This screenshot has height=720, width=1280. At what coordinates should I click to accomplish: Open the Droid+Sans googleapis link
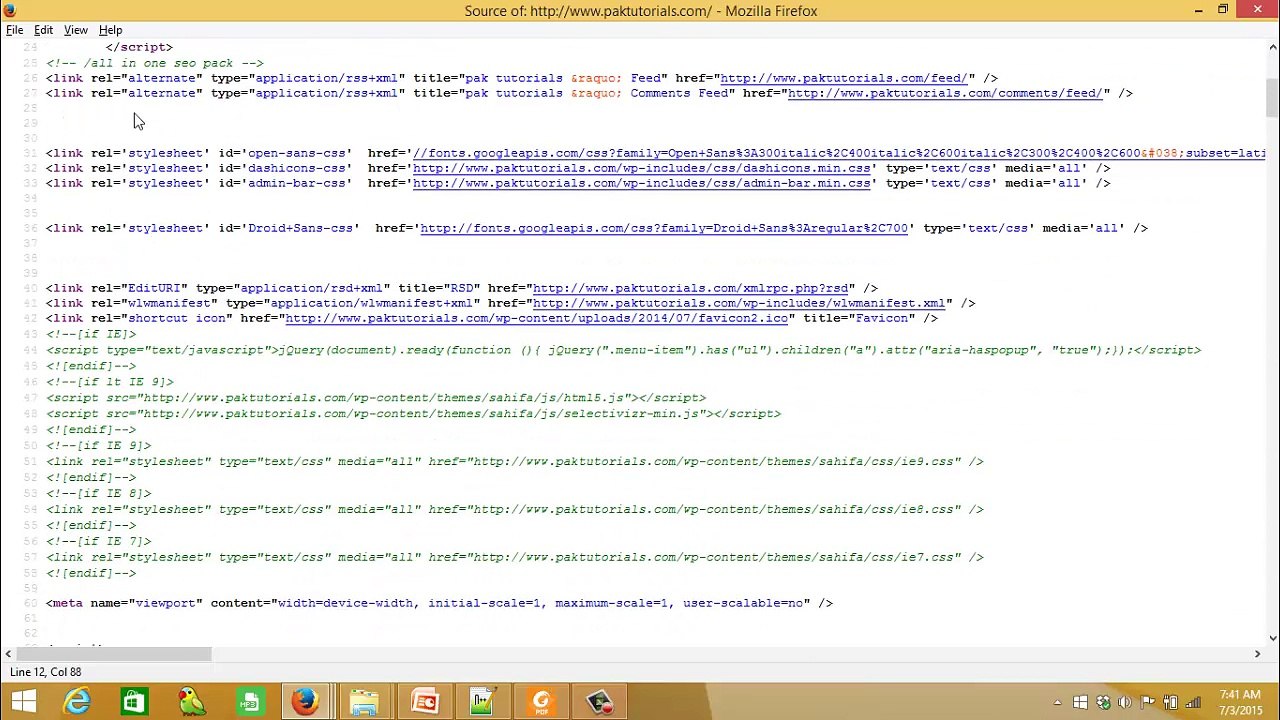click(664, 228)
